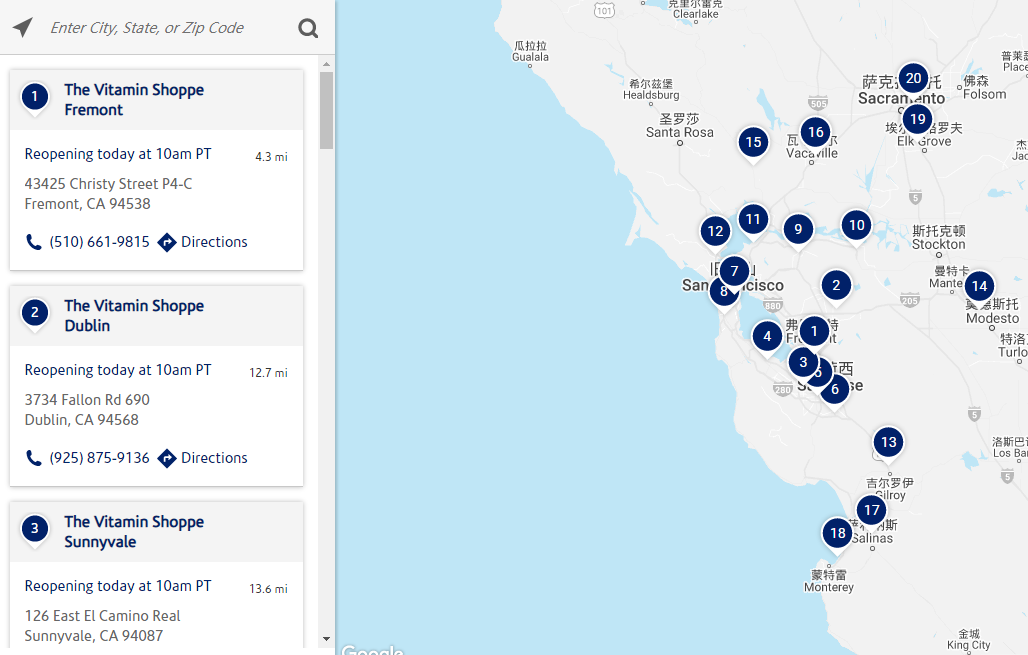
Task: Open The Vitamin Shoppe Sunnyvale store link
Action: click(134, 532)
